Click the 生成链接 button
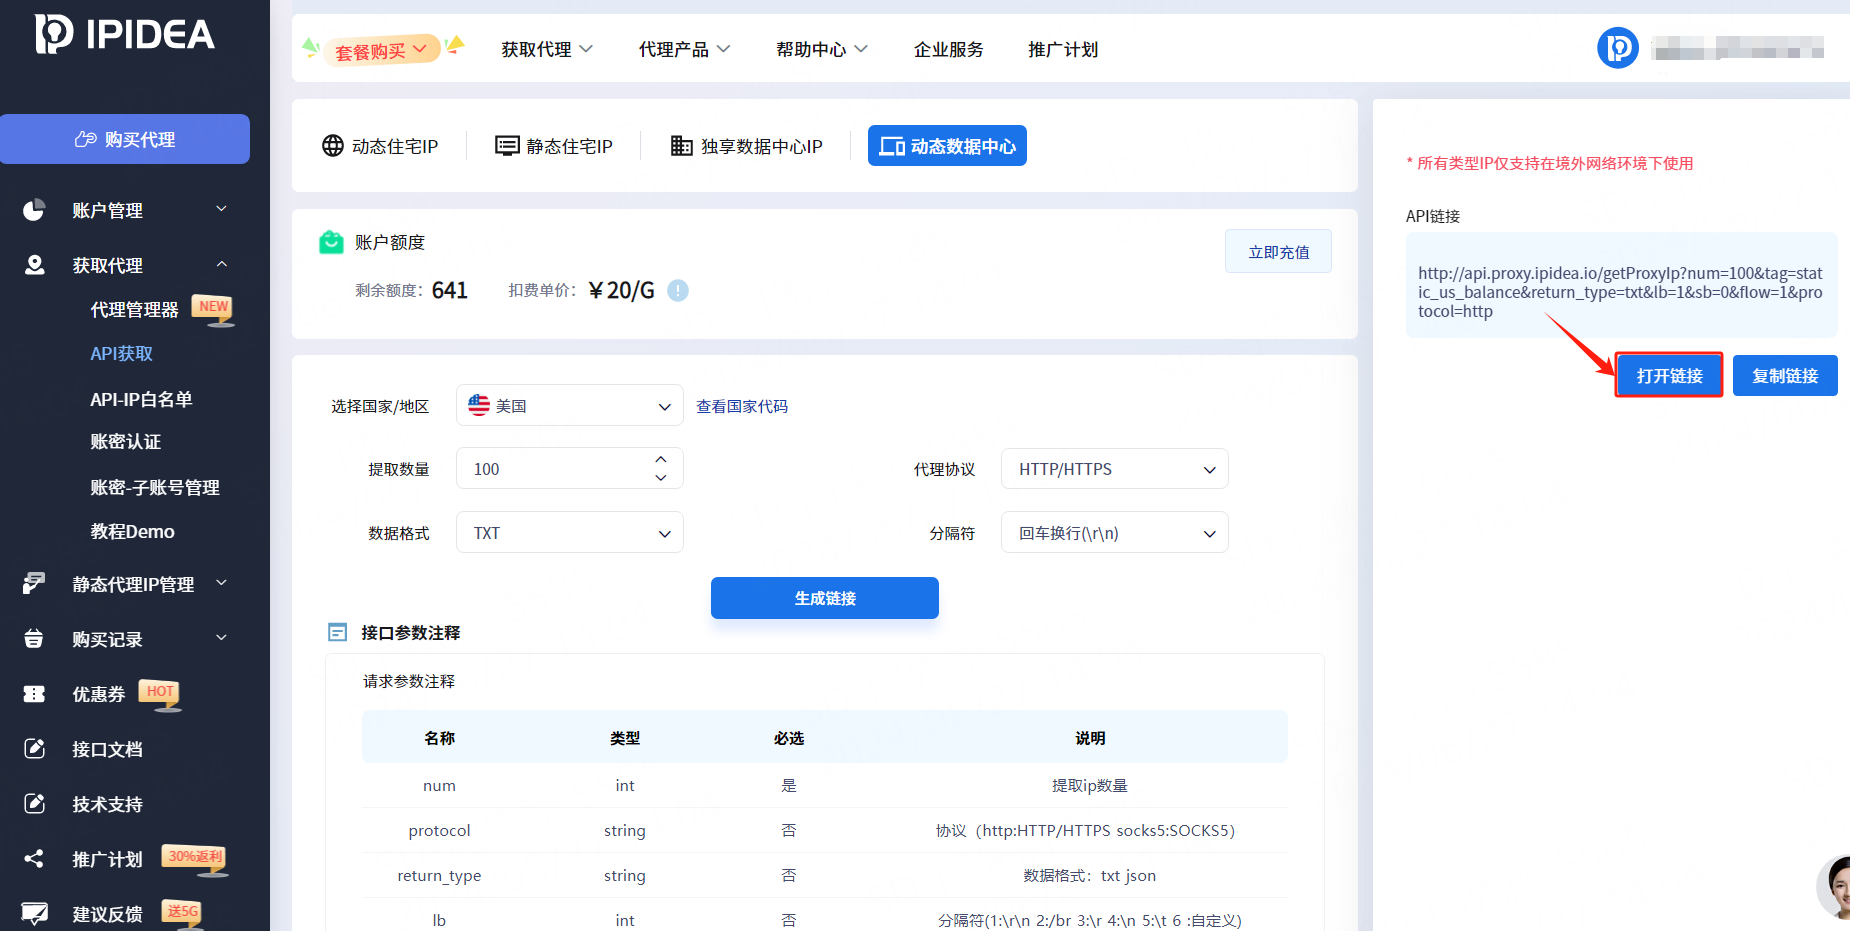The width and height of the screenshot is (1850, 931). click(x=825, y=598)
